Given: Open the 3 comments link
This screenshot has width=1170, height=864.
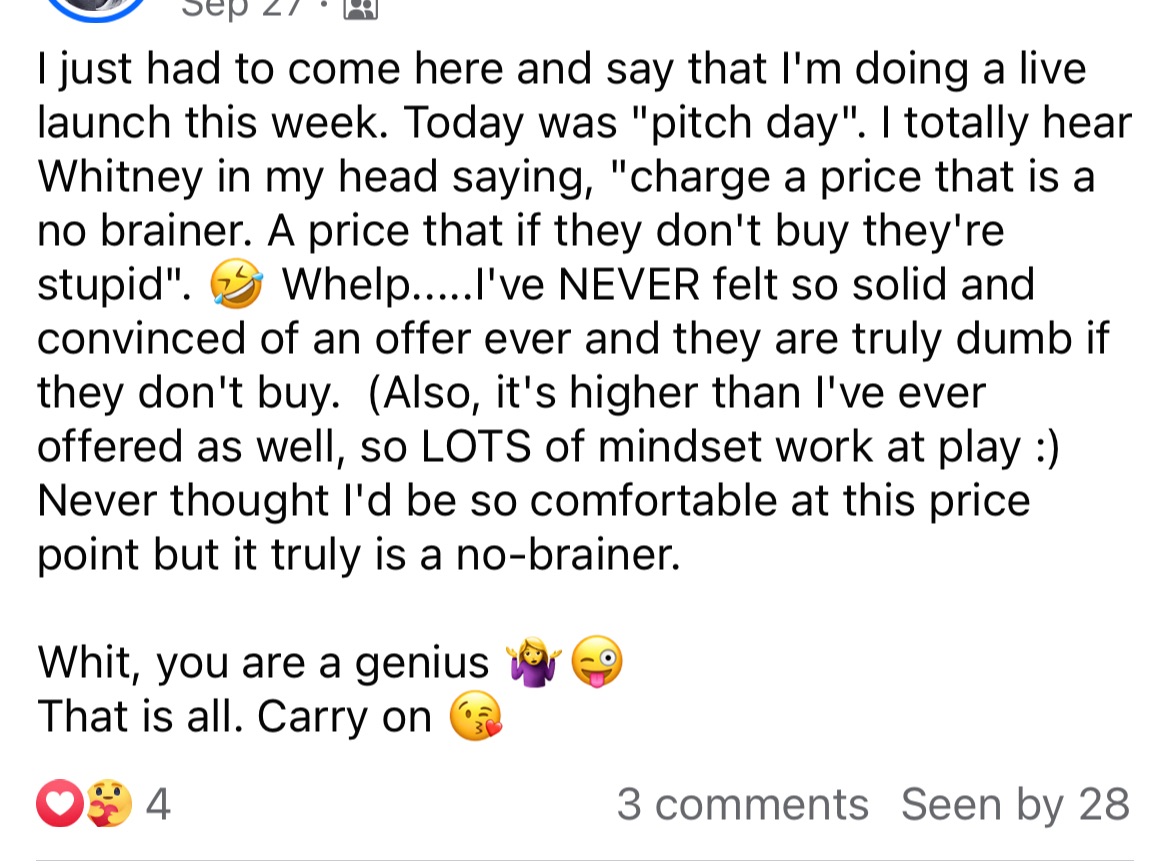Looking at the screenshot, I should click(742, 804).
